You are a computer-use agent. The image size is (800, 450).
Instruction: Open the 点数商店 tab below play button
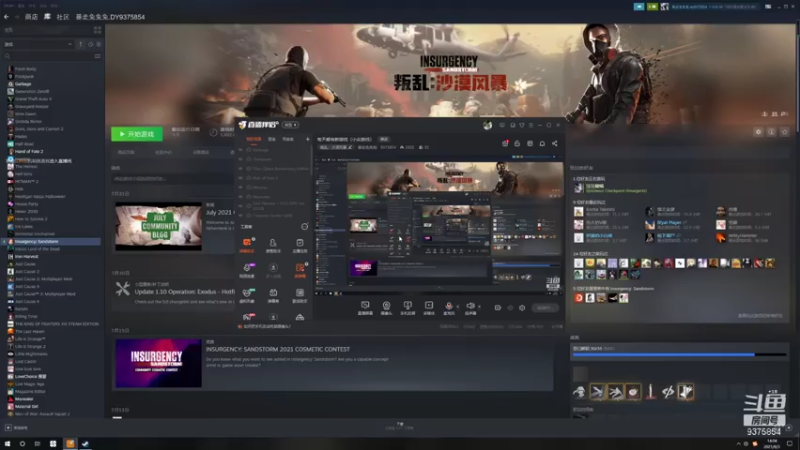click(201, 152)
